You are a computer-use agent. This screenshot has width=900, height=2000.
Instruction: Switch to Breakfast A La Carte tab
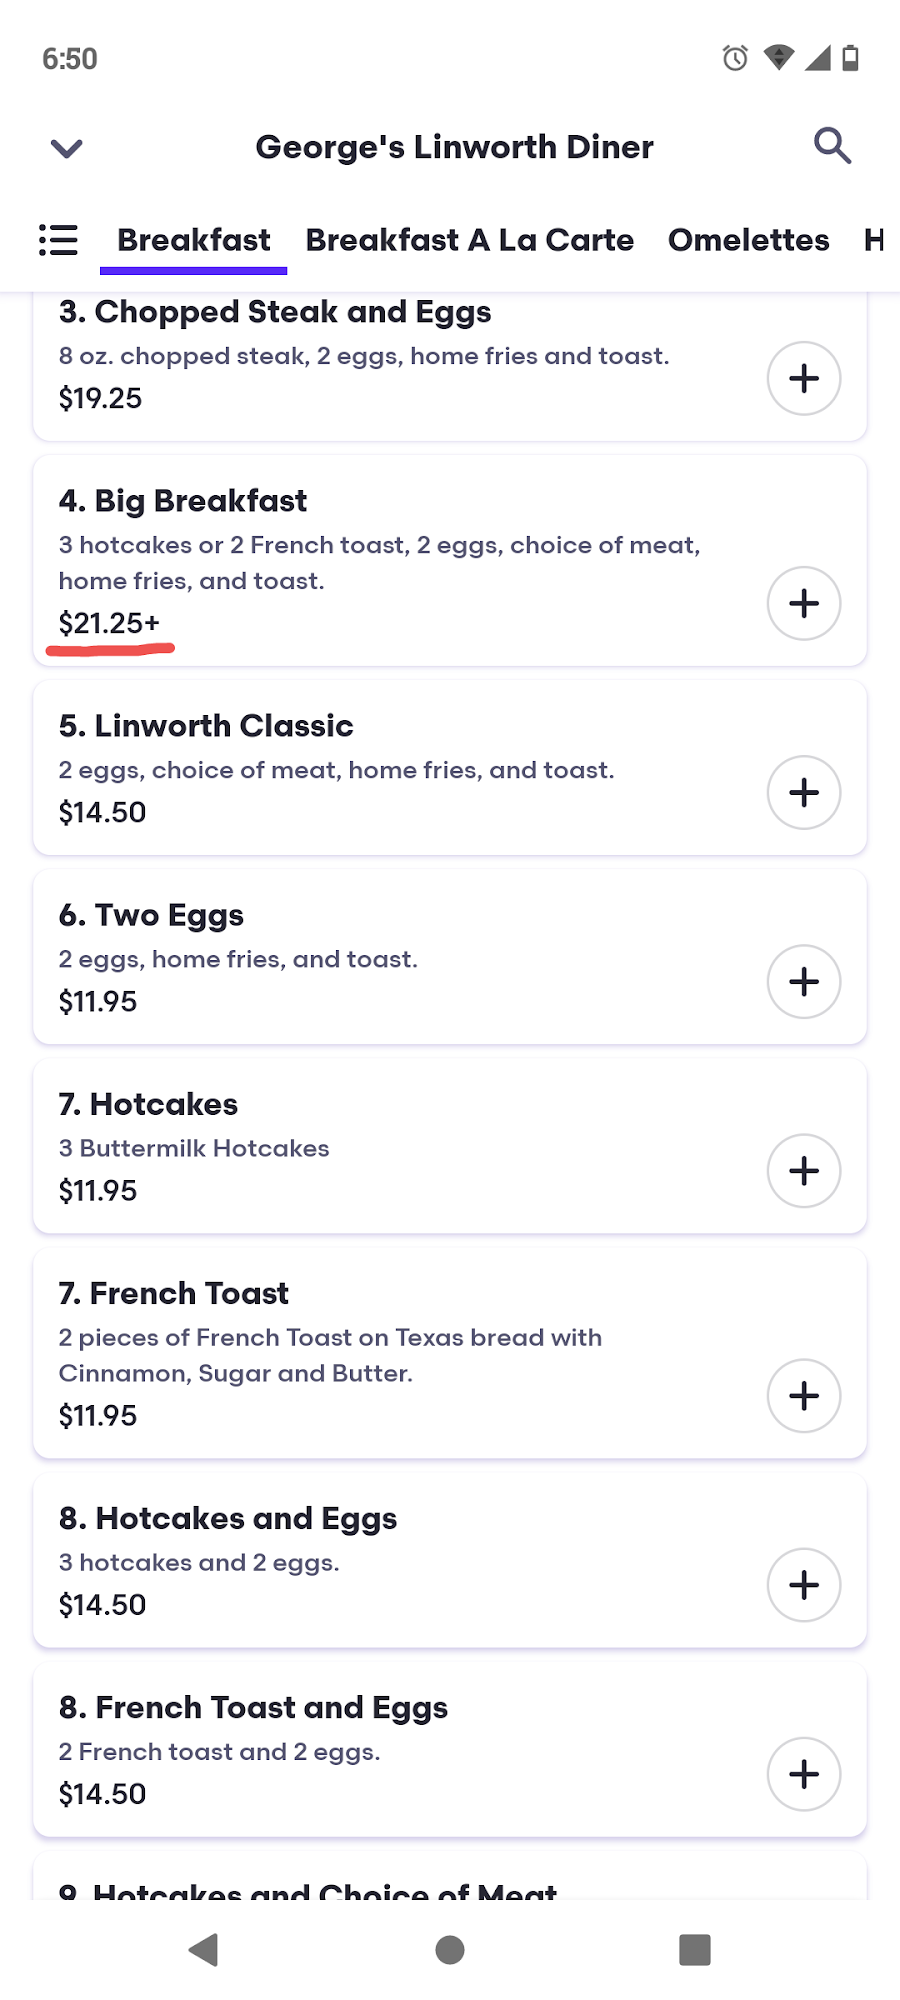[469, 240]
